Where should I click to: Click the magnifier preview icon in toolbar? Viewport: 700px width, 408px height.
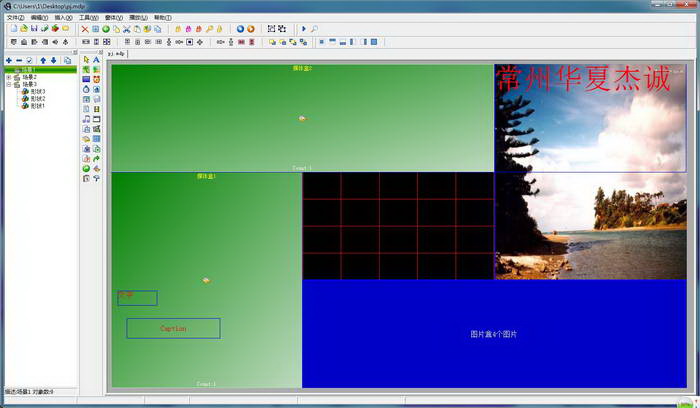315,29
